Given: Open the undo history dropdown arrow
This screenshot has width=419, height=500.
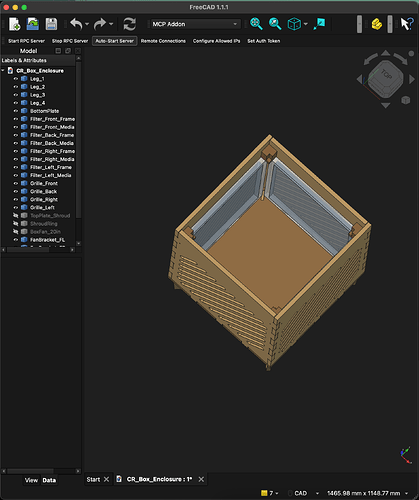Looking at the screenshot, I should [x=87, y=24].
